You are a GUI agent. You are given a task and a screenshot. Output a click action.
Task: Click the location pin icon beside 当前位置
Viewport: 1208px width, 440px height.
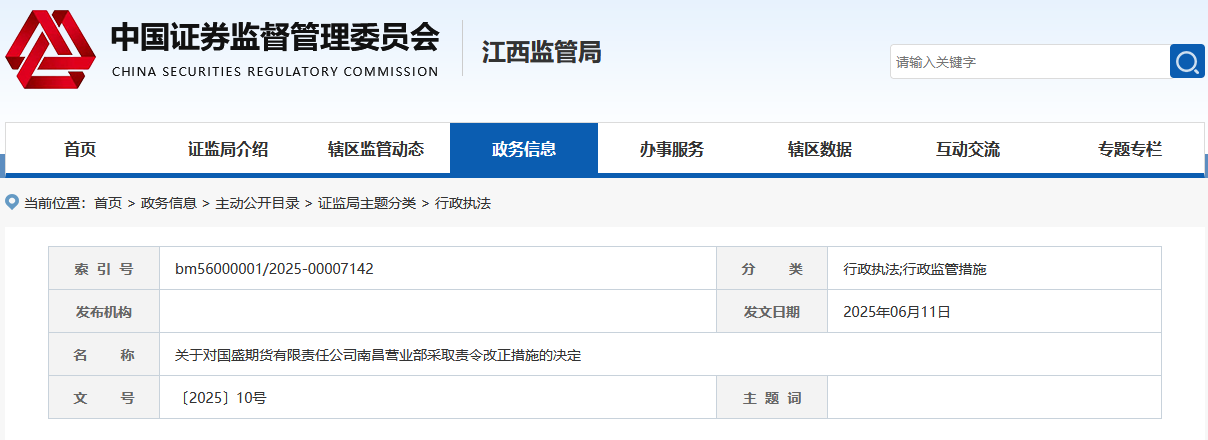[x=12, y=202]
